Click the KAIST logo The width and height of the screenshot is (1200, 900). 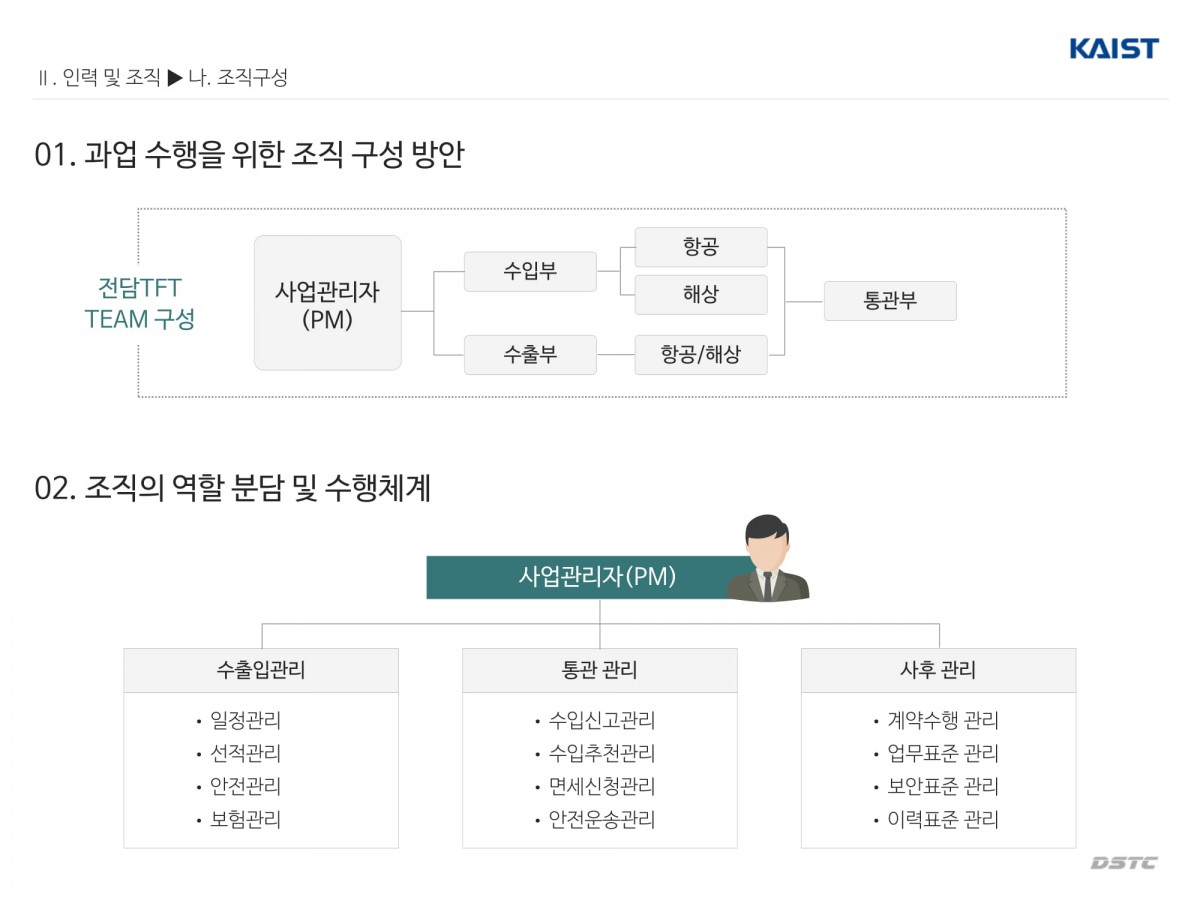[1113, 48]
